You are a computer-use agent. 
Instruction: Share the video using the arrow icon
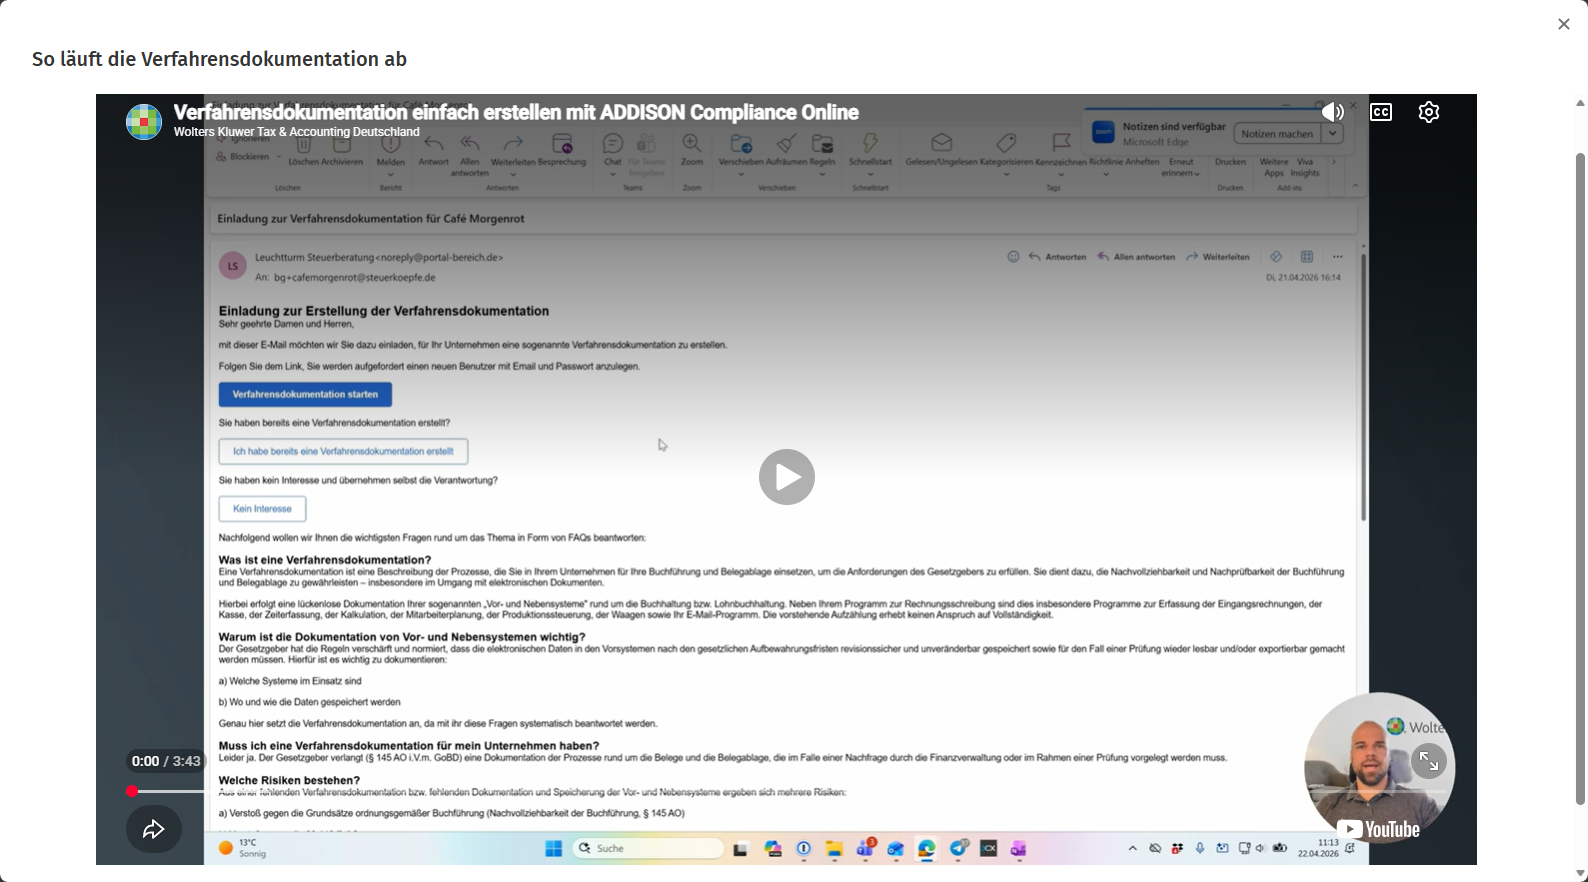click(154, 829)
